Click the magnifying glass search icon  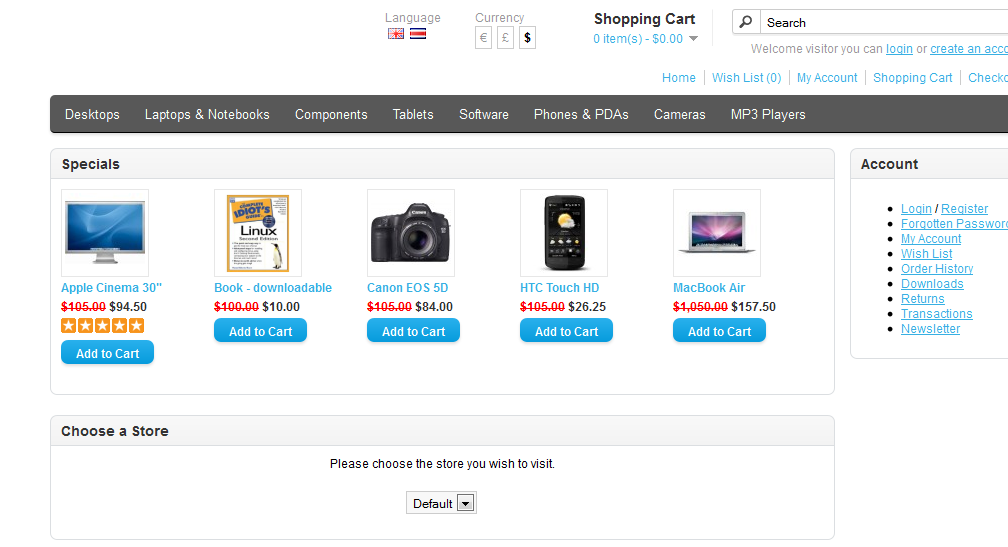tap(746, 22)
